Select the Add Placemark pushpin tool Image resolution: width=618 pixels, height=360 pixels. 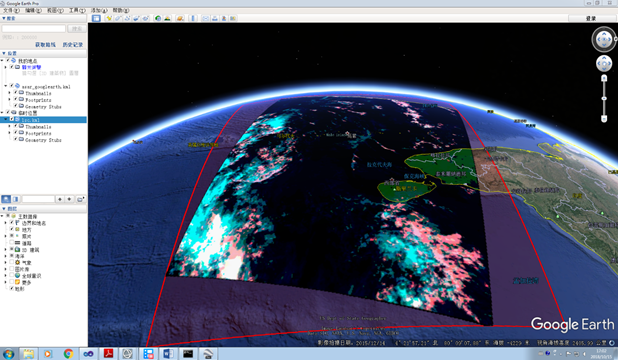109,18
